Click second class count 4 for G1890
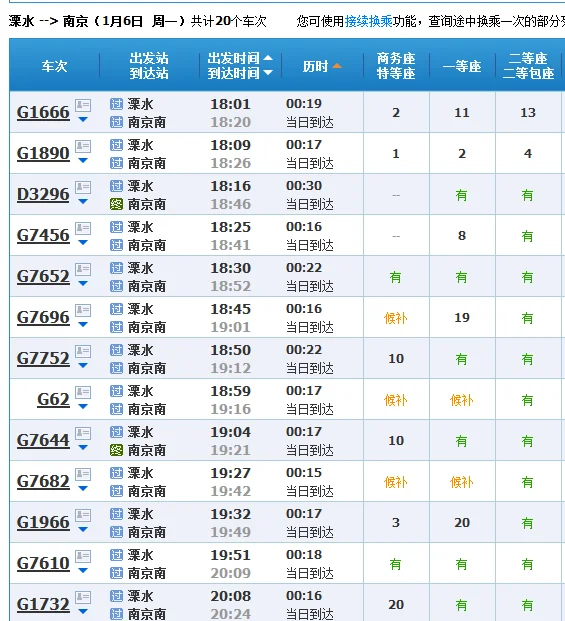Screen dimensions: 565x621 (528, 153)
